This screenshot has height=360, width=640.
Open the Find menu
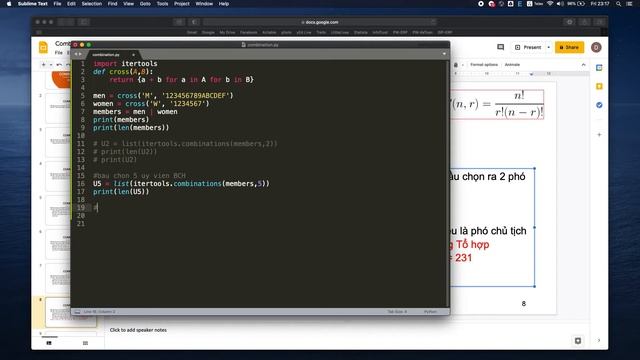click(112, 4)
